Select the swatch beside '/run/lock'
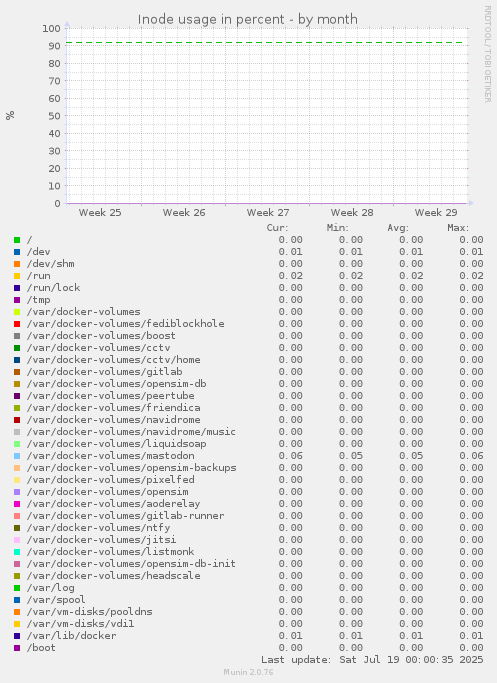Viewport: 497px width, 683px height. click(17, 288)
